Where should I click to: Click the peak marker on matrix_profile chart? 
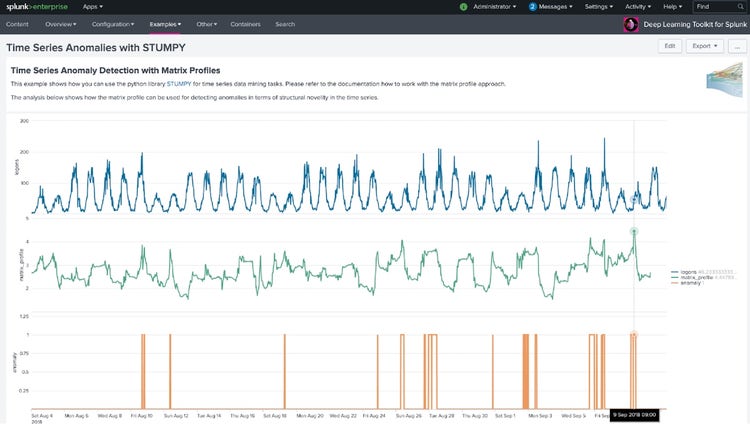pos(634,231)
